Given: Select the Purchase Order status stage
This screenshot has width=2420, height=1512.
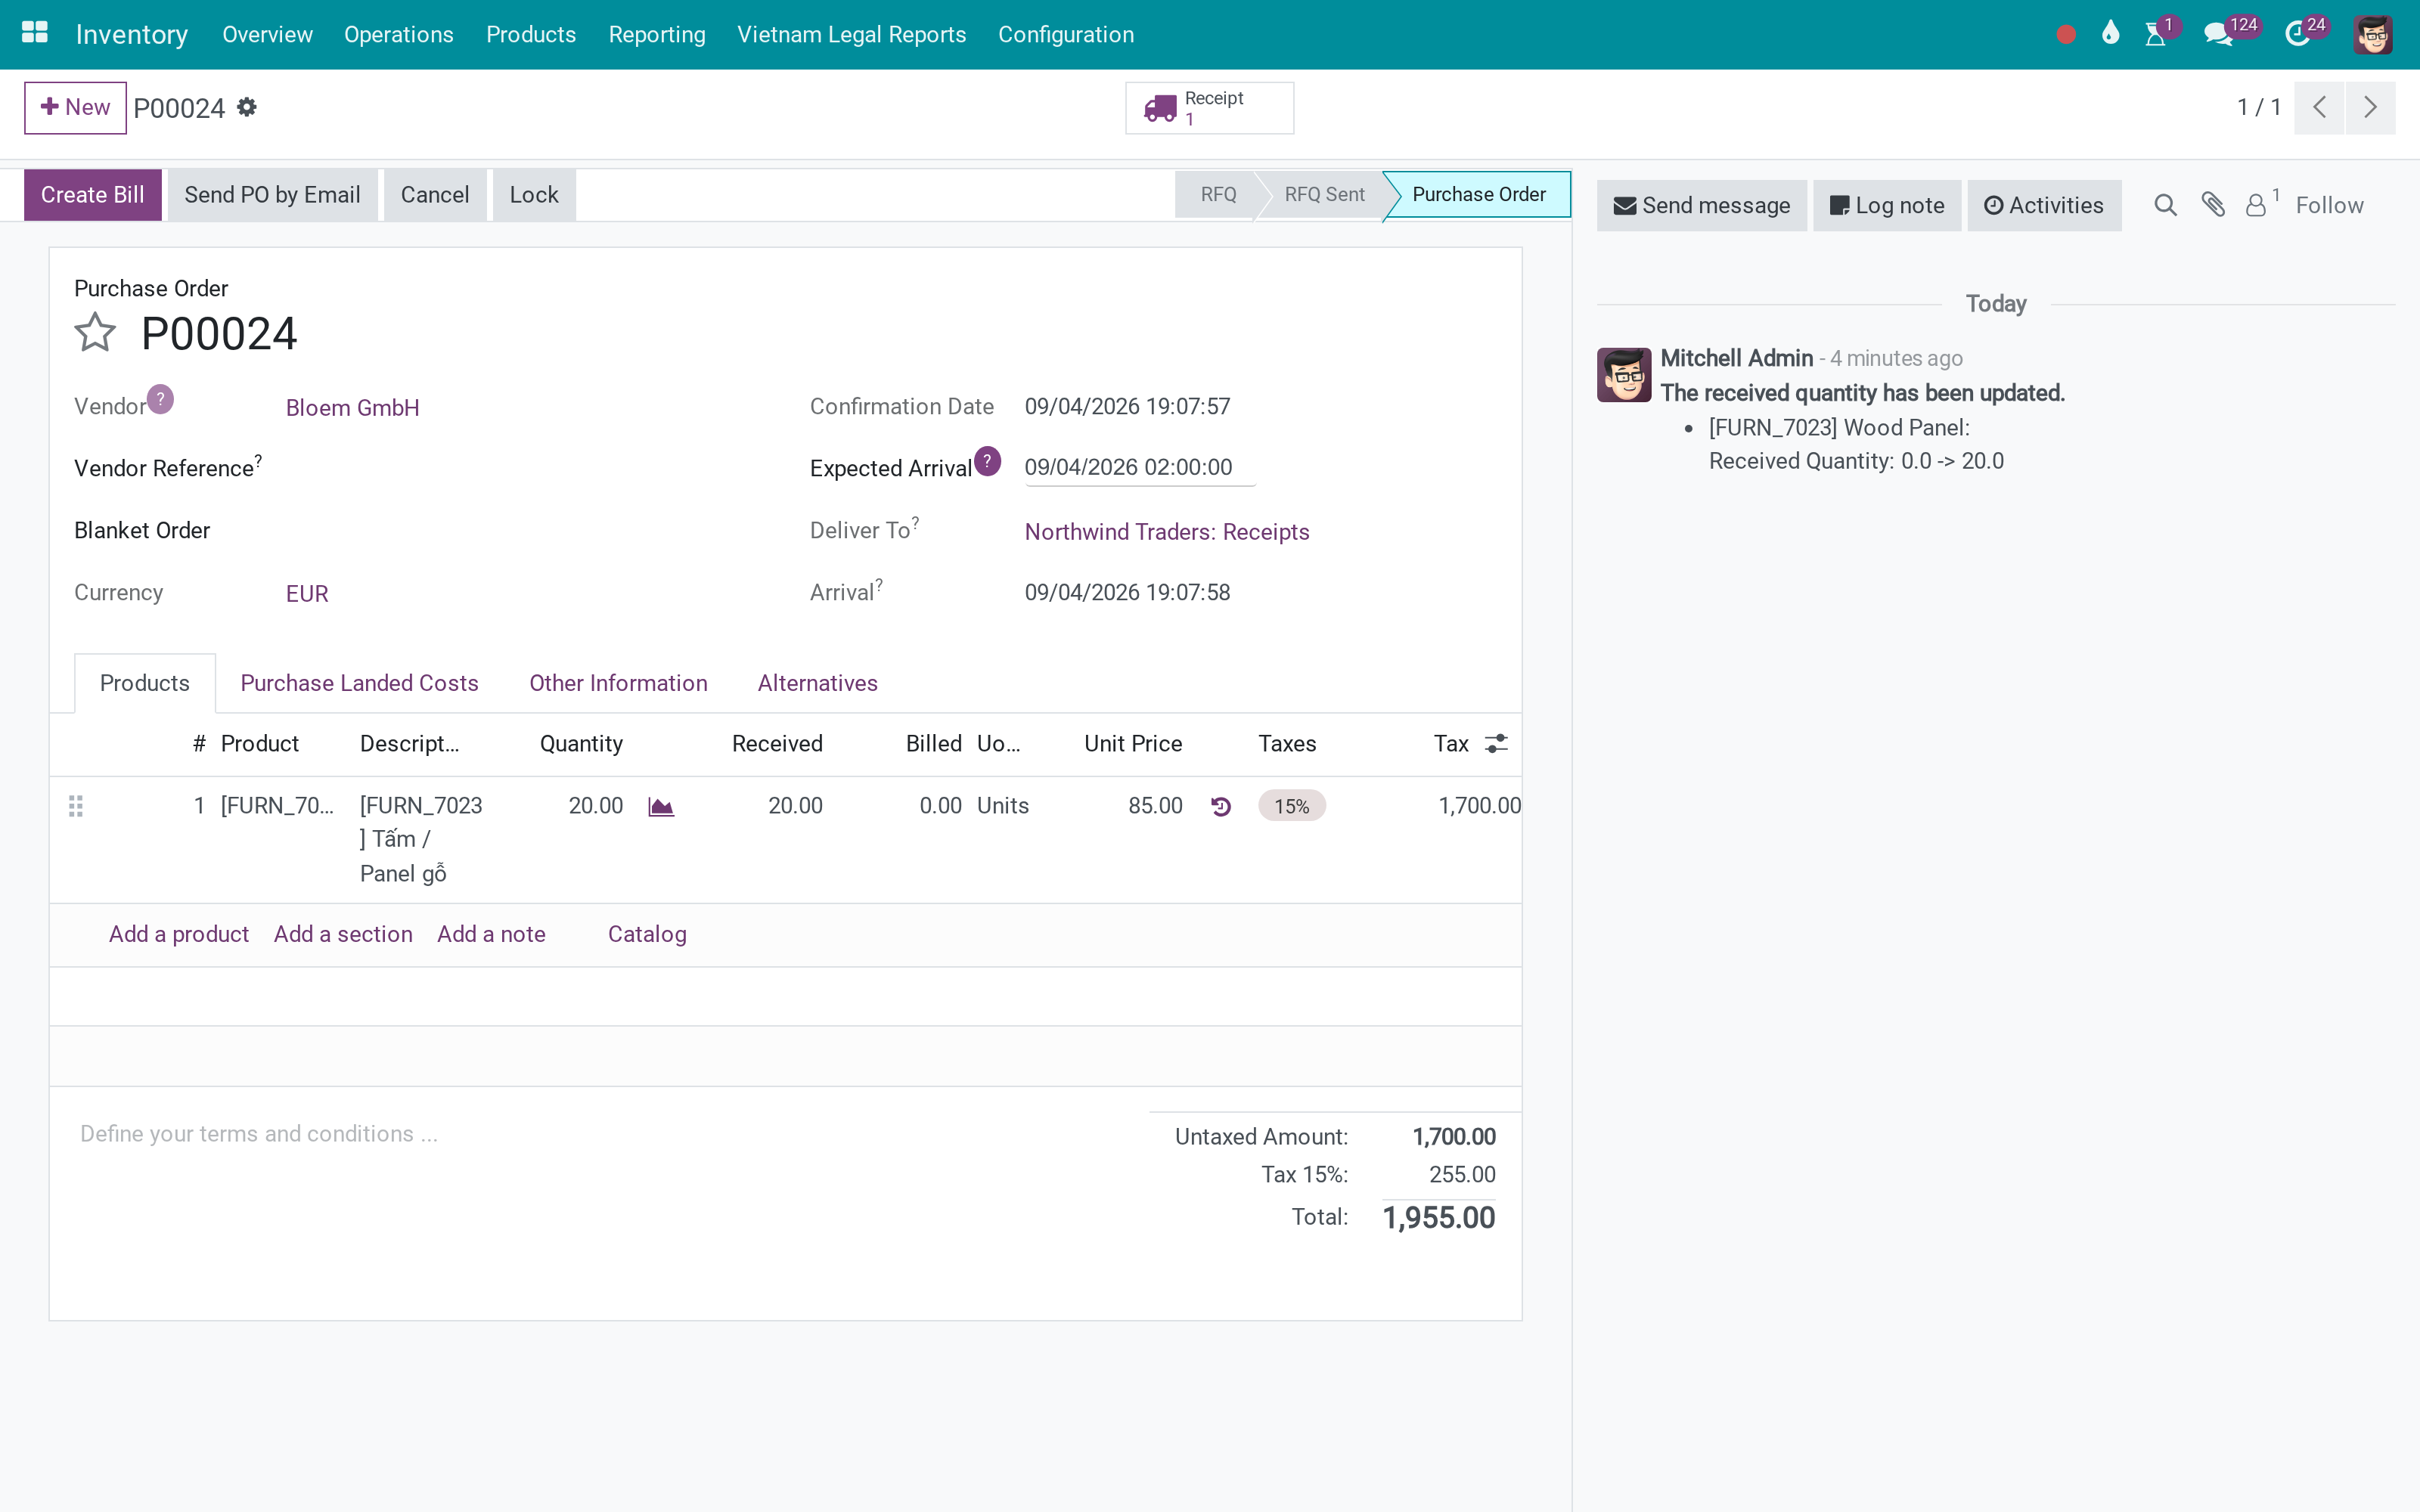Looking at the screenshot, I should (x=1479, y=195).
